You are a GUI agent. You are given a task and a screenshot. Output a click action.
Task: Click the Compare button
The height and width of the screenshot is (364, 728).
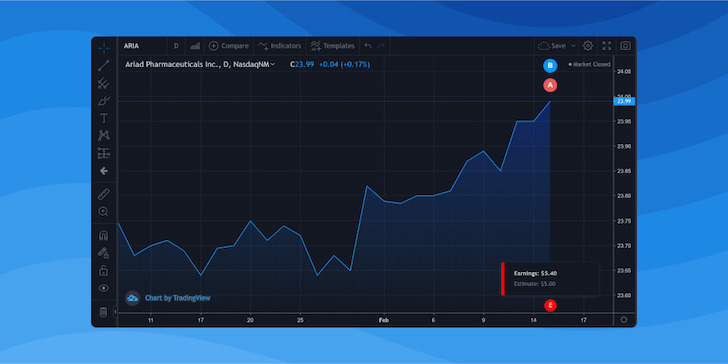229,46
